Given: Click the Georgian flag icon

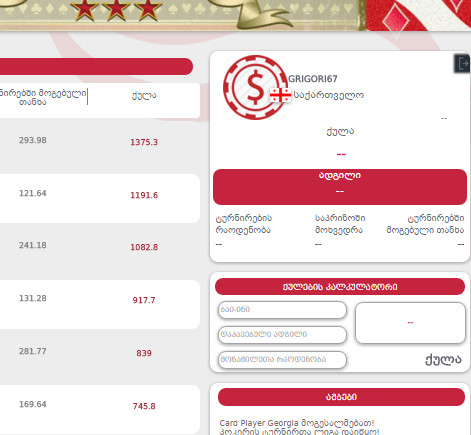Looking at the screenshot, I should [280, 95].
